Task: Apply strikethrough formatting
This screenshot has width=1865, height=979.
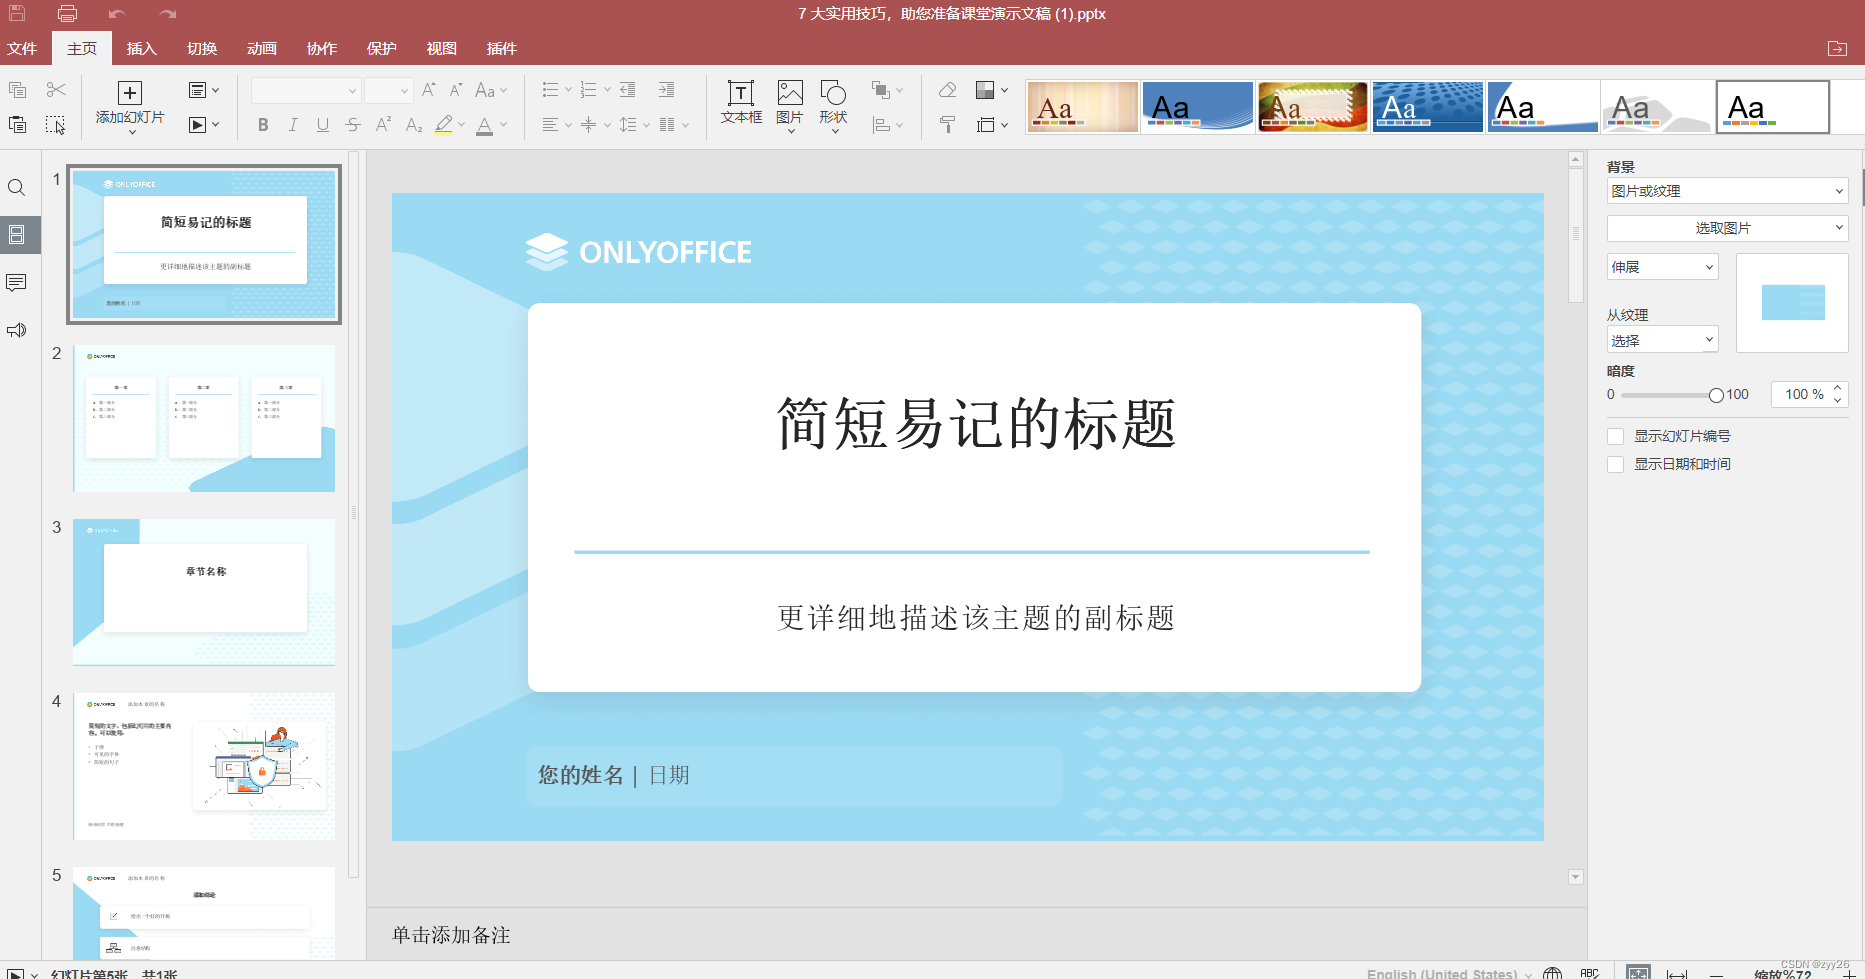Action: (x=353, y=125)
